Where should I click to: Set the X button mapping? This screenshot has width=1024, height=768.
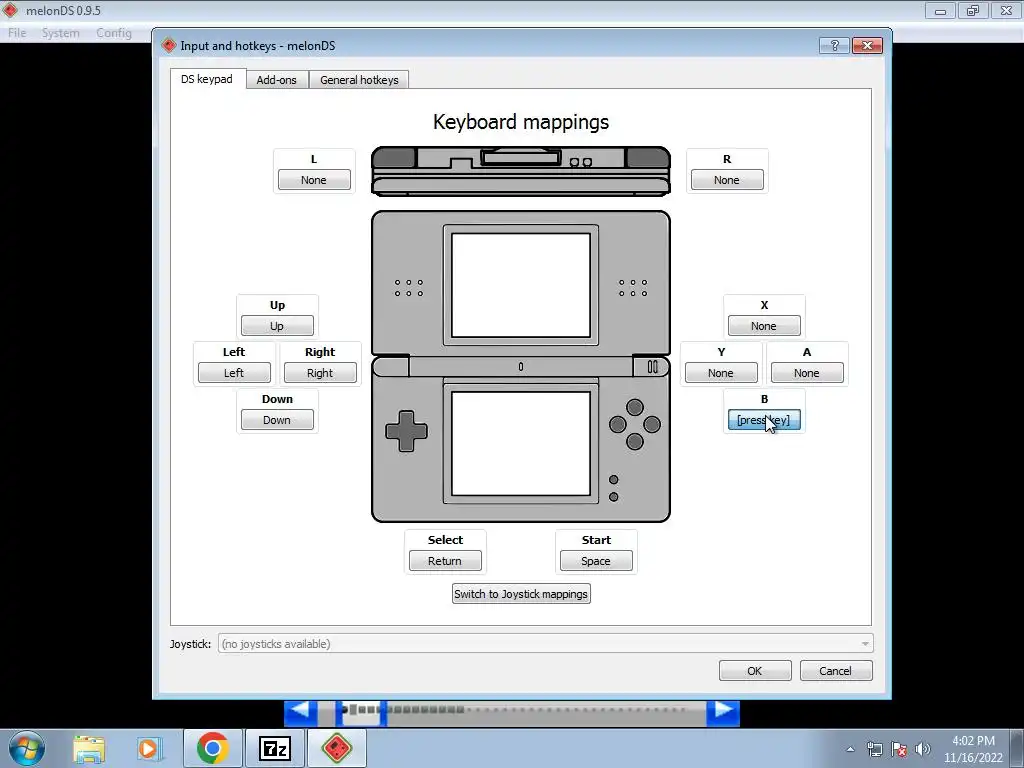764,326
